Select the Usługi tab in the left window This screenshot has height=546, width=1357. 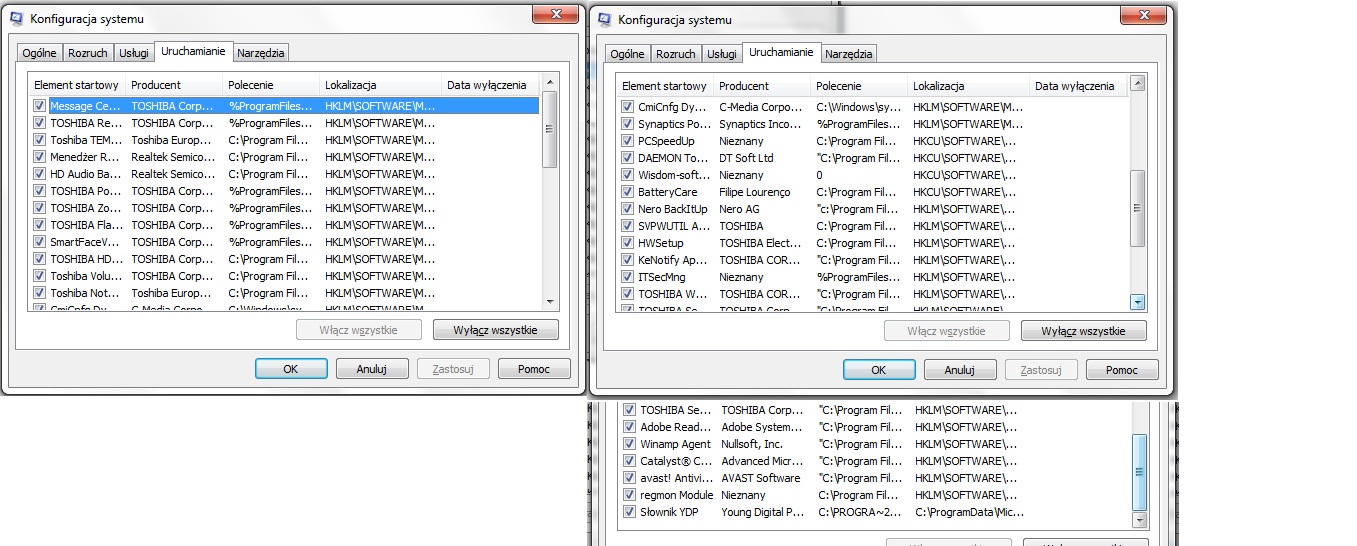click(133, 53)
